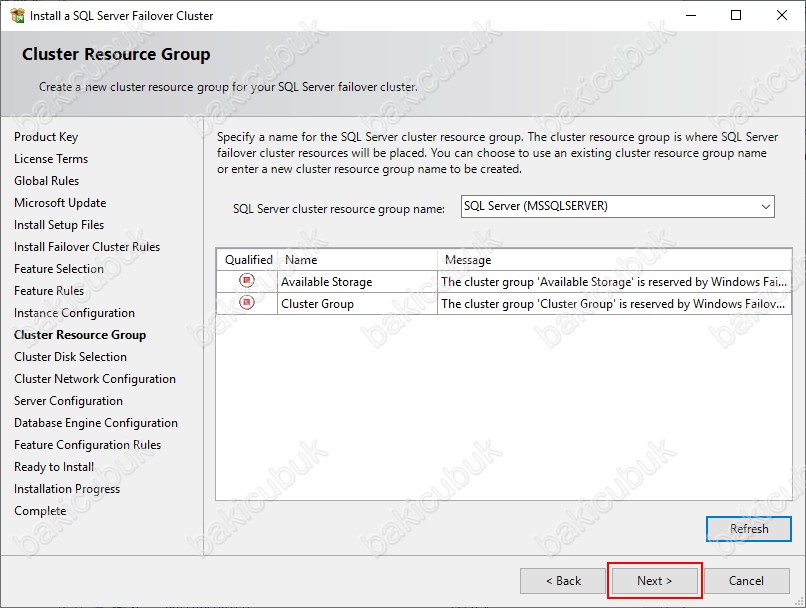Viewport: 806px width, 608px height.
Task: Go to the Complete step
Action: coord(40,511)
